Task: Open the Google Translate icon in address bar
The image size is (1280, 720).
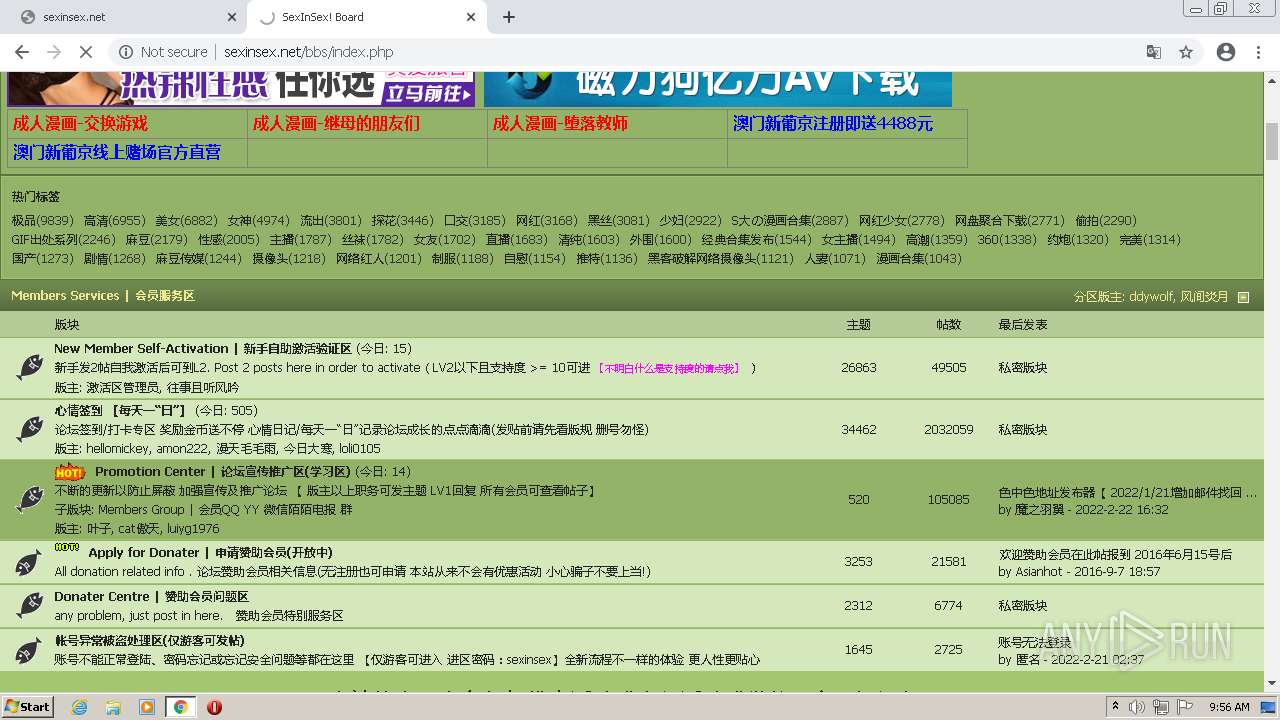Action: [x=1154, y=52]
